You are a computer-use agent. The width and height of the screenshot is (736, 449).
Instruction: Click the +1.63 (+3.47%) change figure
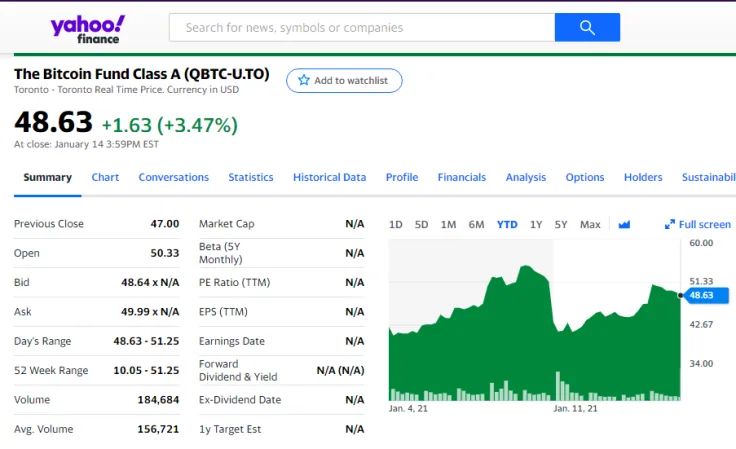170,125
